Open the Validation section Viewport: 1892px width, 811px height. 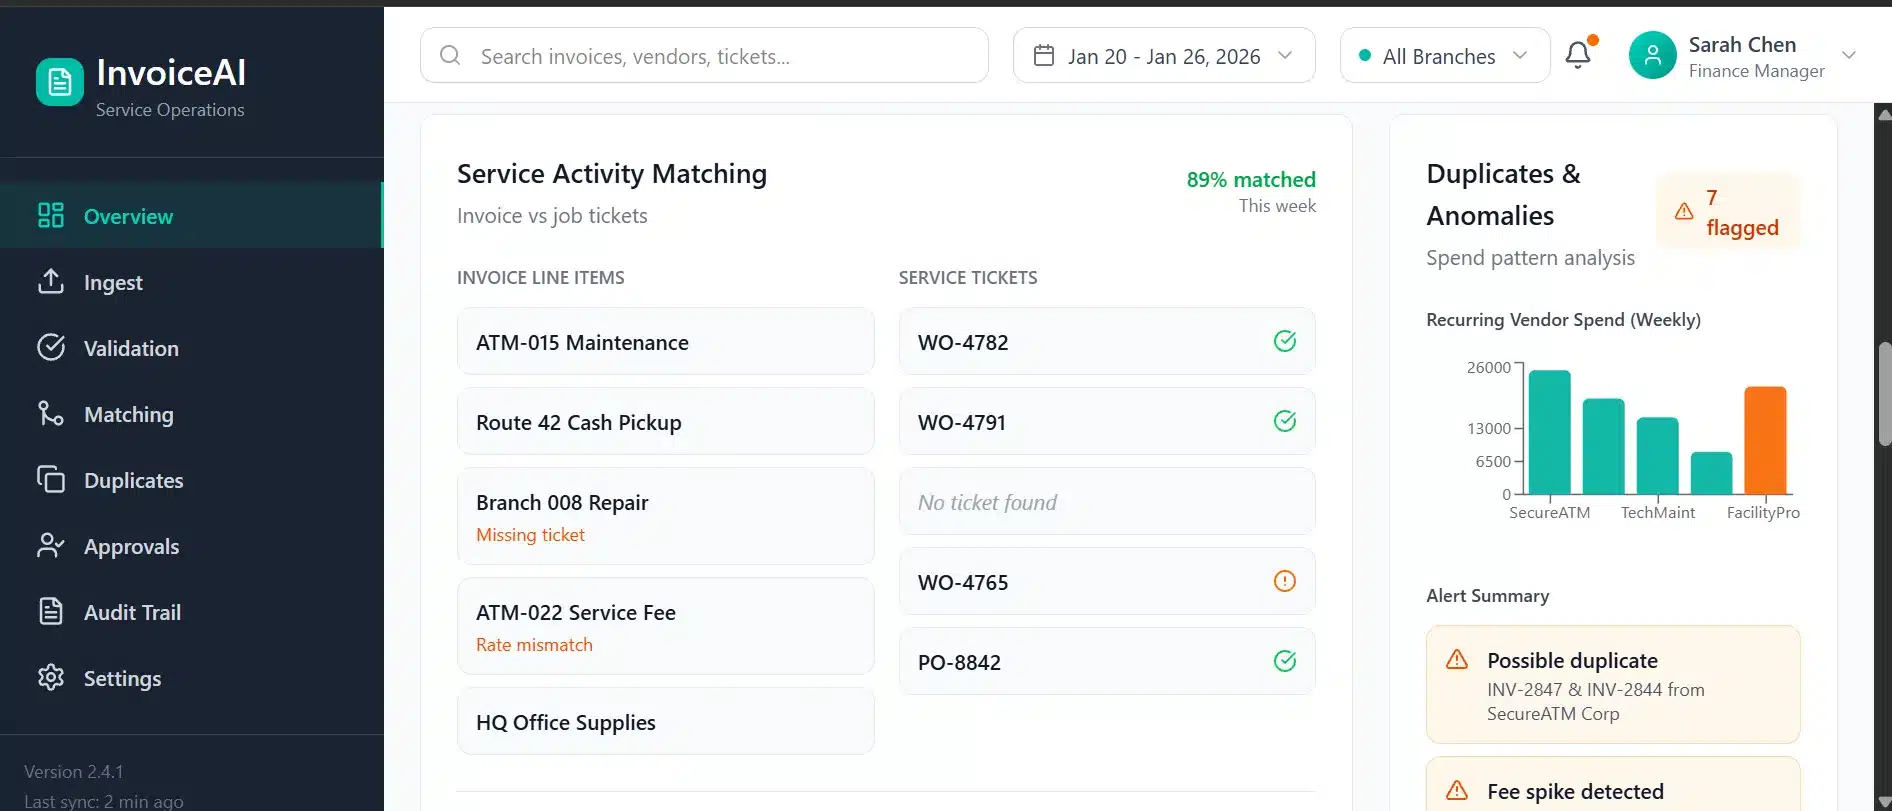[x=191, y=347]
